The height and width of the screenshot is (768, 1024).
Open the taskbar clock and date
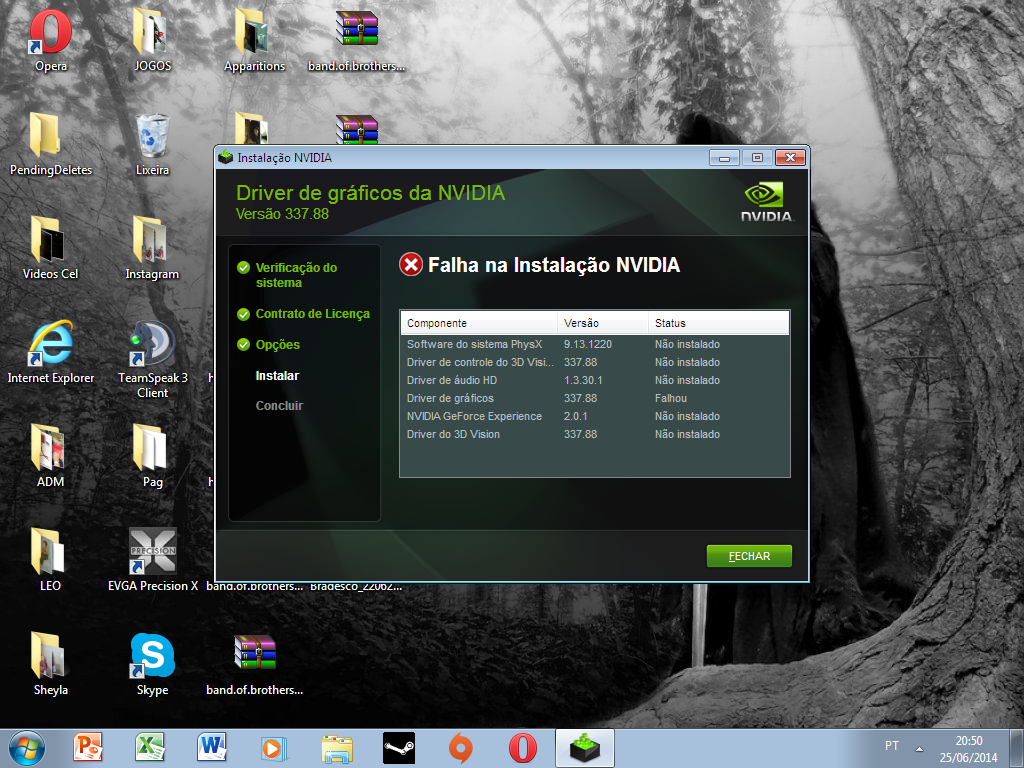click(x=968, y=749)
